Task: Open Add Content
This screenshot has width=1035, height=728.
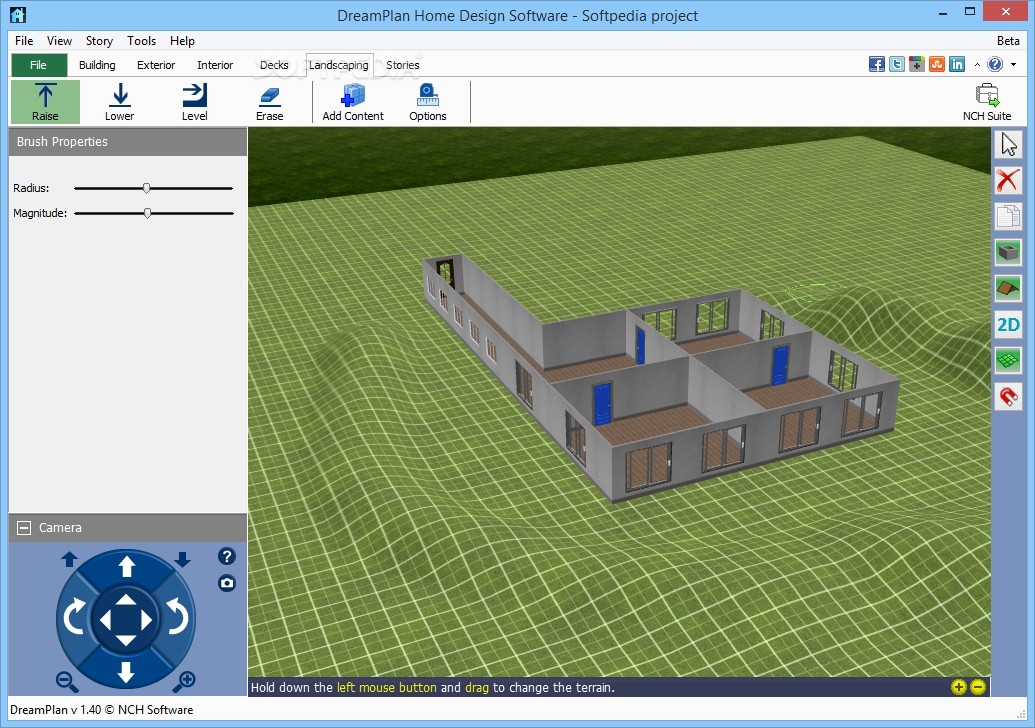Action: click(352, 102)
